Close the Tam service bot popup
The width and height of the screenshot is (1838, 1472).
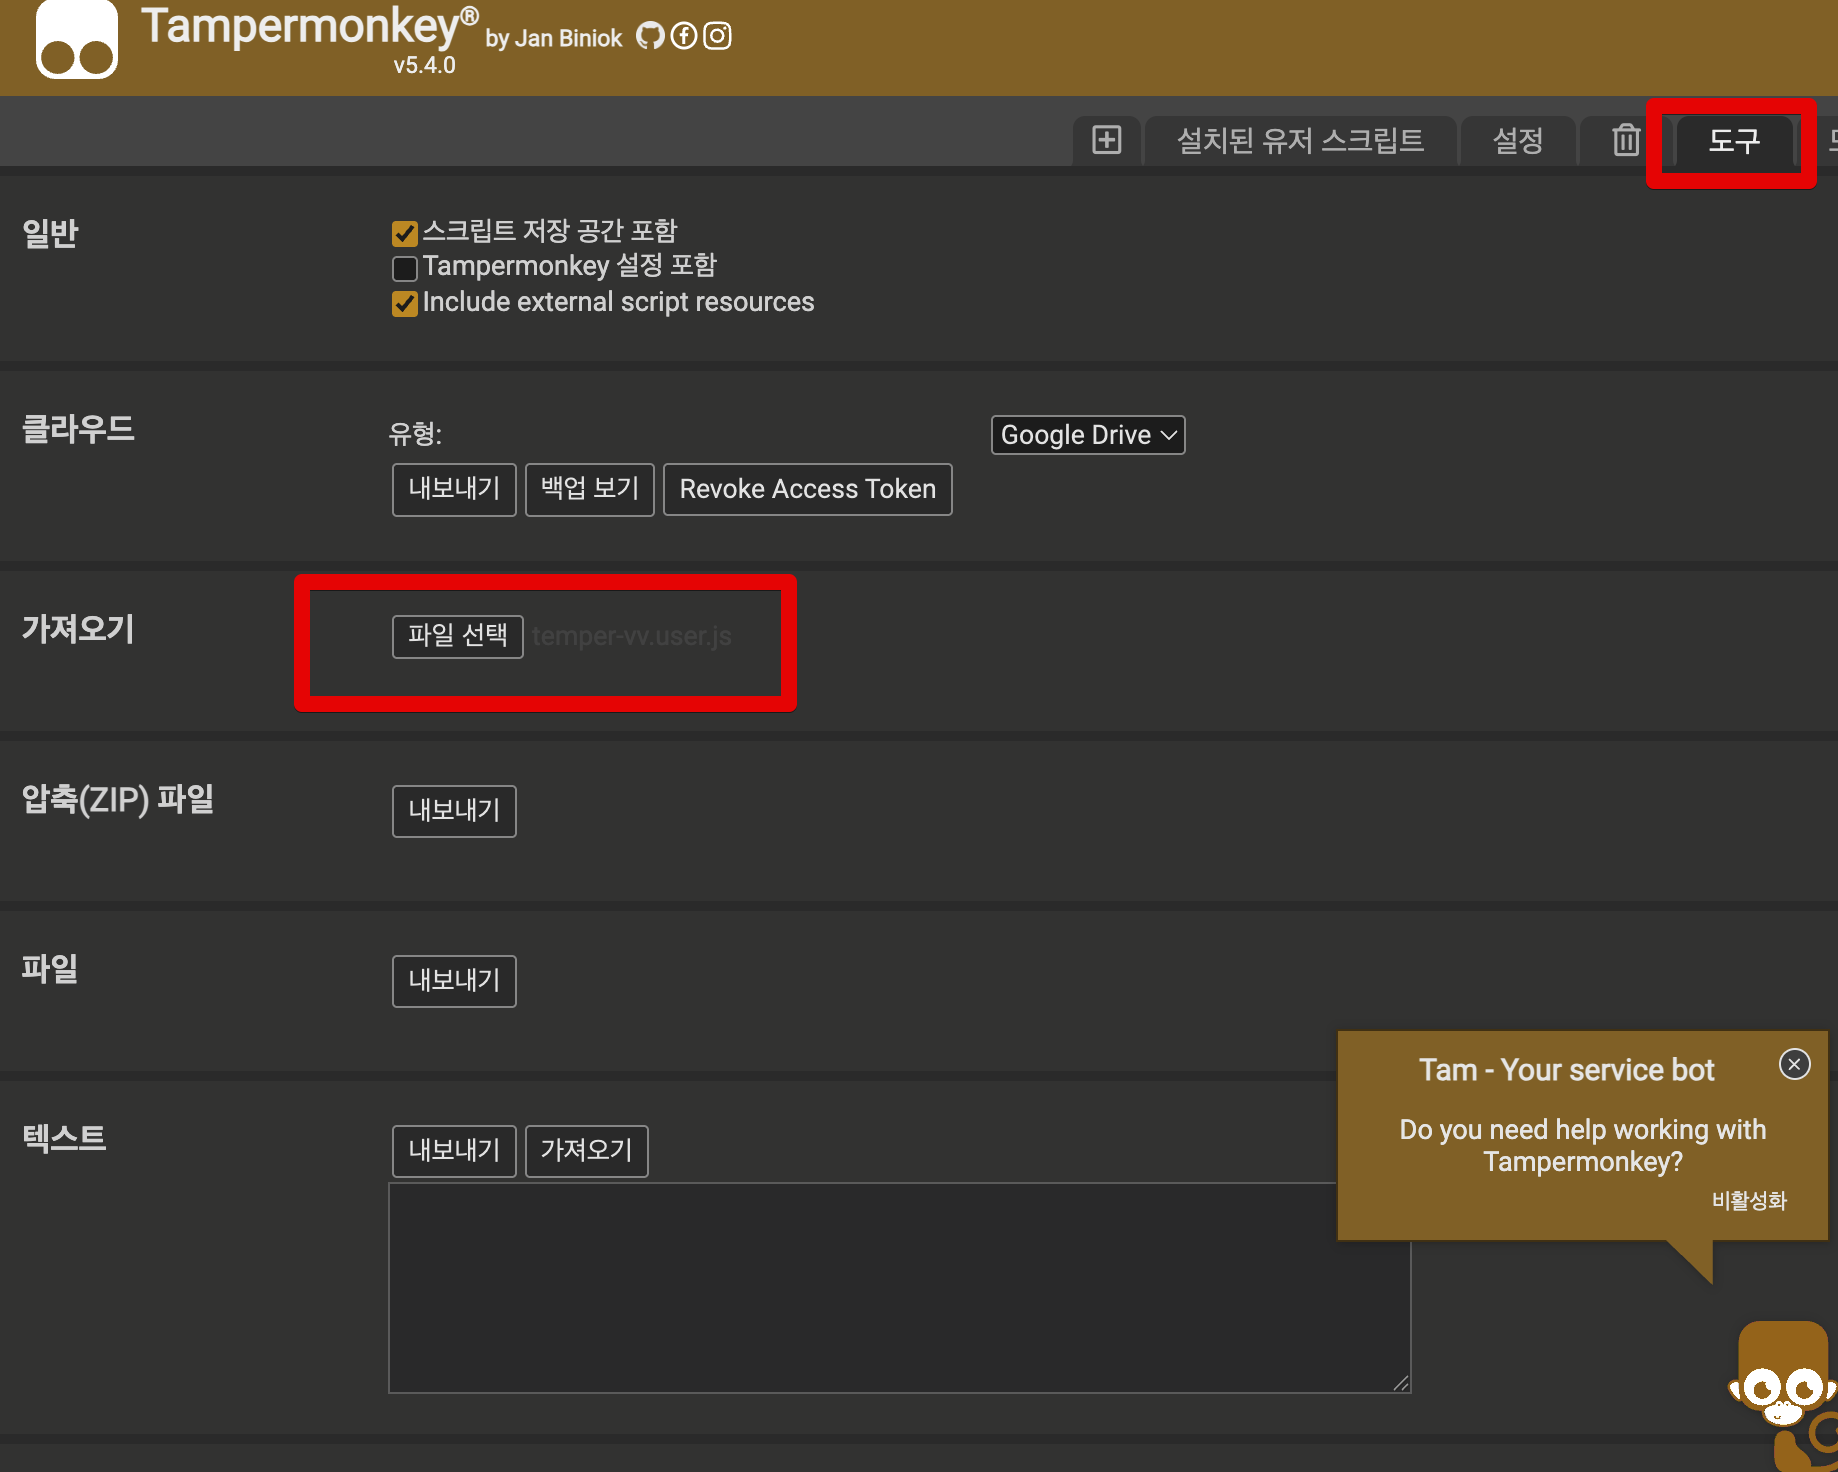(x=1794, y=1064)
